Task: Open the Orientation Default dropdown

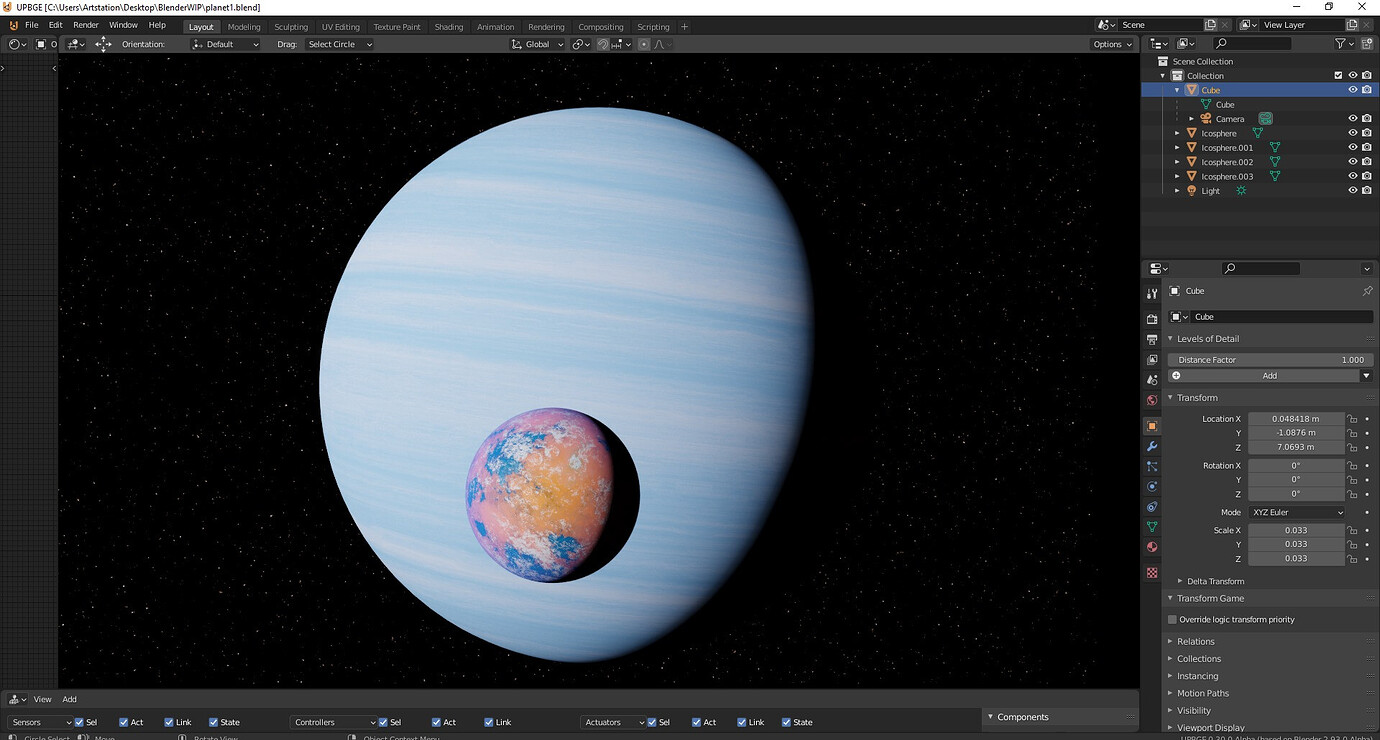Action: (225, 44)
